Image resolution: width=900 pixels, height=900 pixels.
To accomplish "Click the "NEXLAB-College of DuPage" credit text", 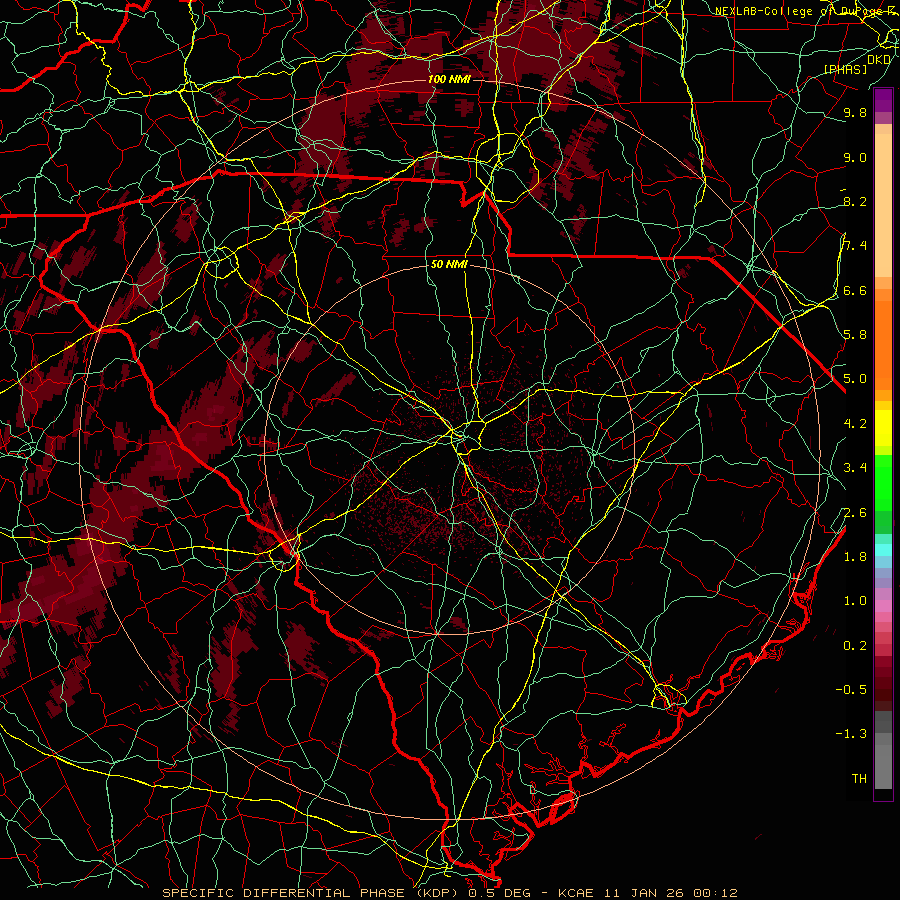I will click(x=800, y=11).
